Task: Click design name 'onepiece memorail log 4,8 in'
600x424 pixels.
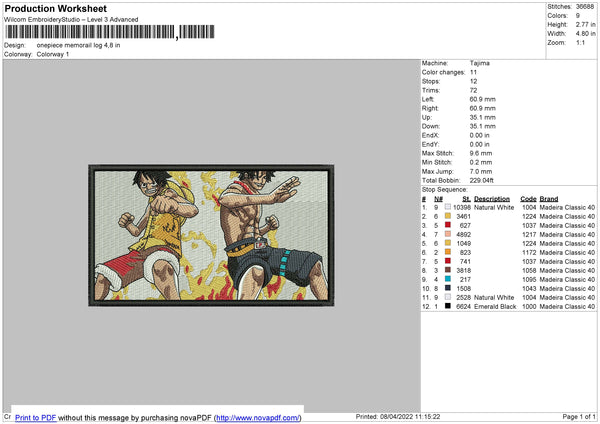Action: [78, 45]
